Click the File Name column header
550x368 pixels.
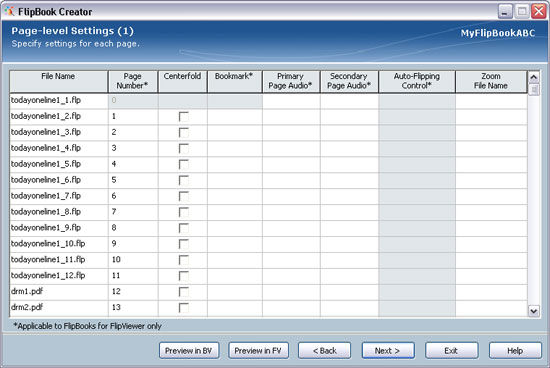point(58,82)
